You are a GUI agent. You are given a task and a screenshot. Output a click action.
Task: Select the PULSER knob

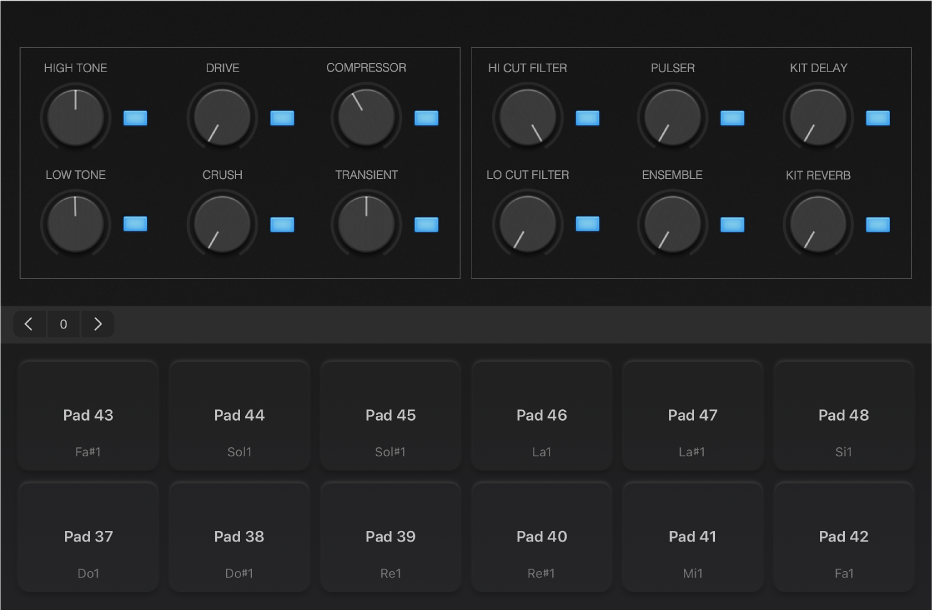[x=672, y=117]
